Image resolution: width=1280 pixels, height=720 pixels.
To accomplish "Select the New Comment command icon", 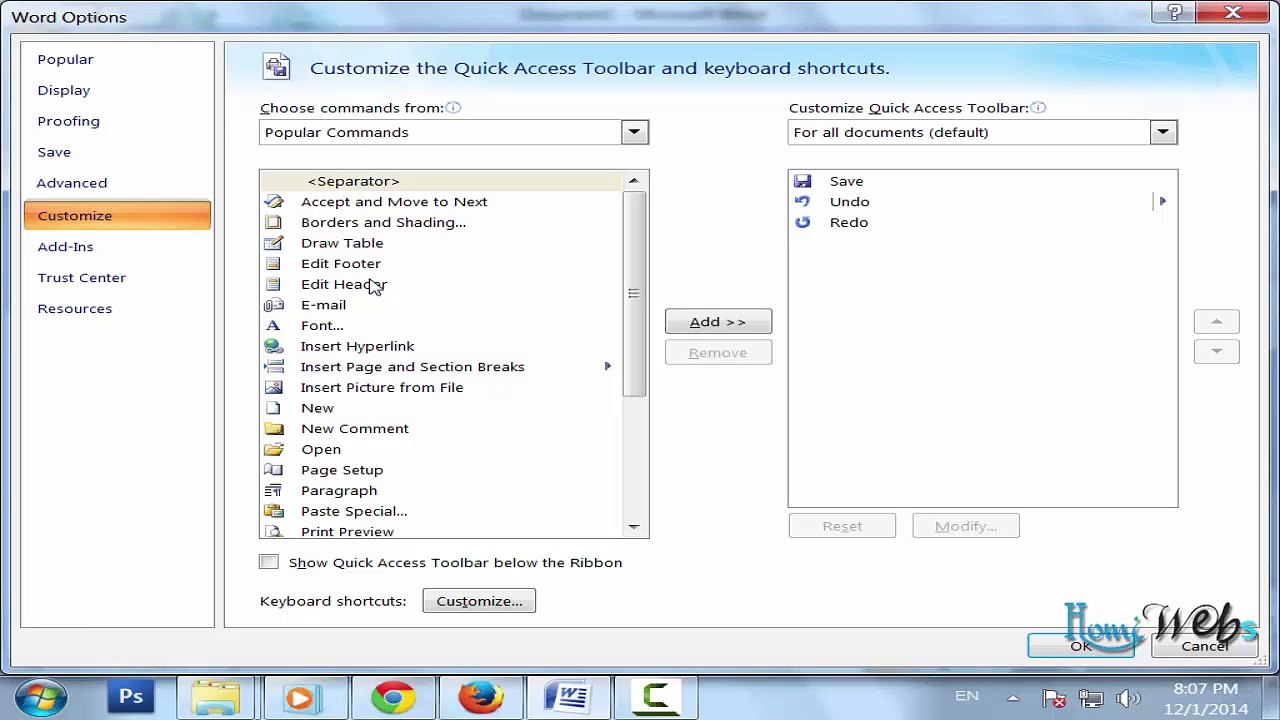I will pos(273,429).
